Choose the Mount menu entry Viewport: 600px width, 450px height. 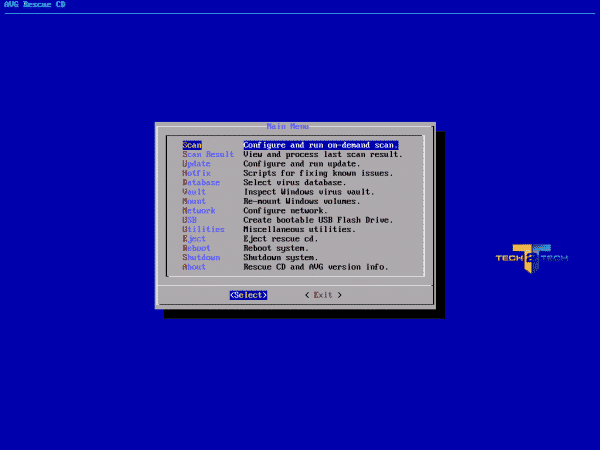pyautogui.click(x=194, y=201)
